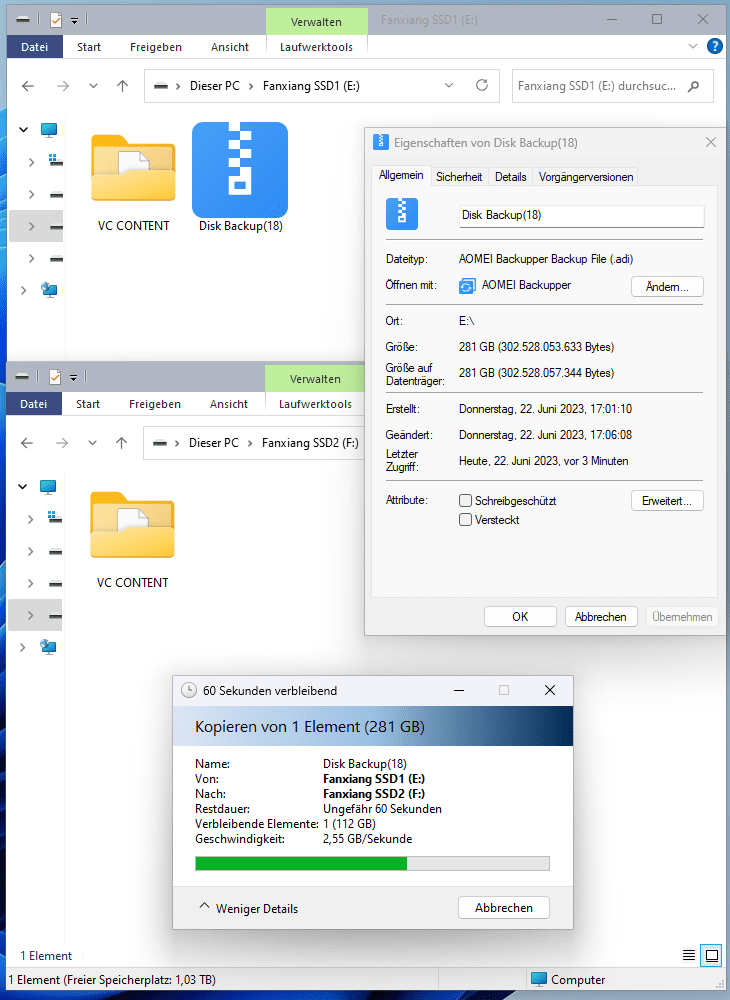
Task: Open Disk Backup(18) file in E: window
Action: click(x=240, y=177)
